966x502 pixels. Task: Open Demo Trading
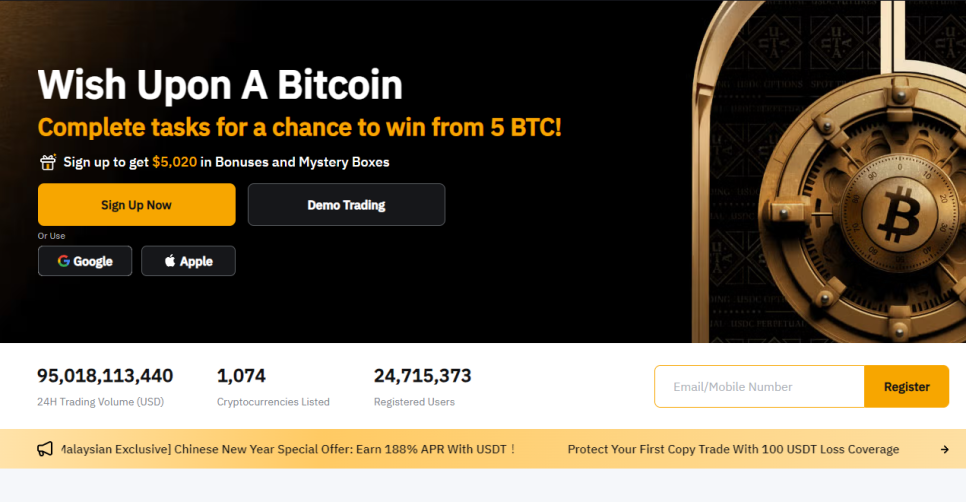tap(346, 204)
